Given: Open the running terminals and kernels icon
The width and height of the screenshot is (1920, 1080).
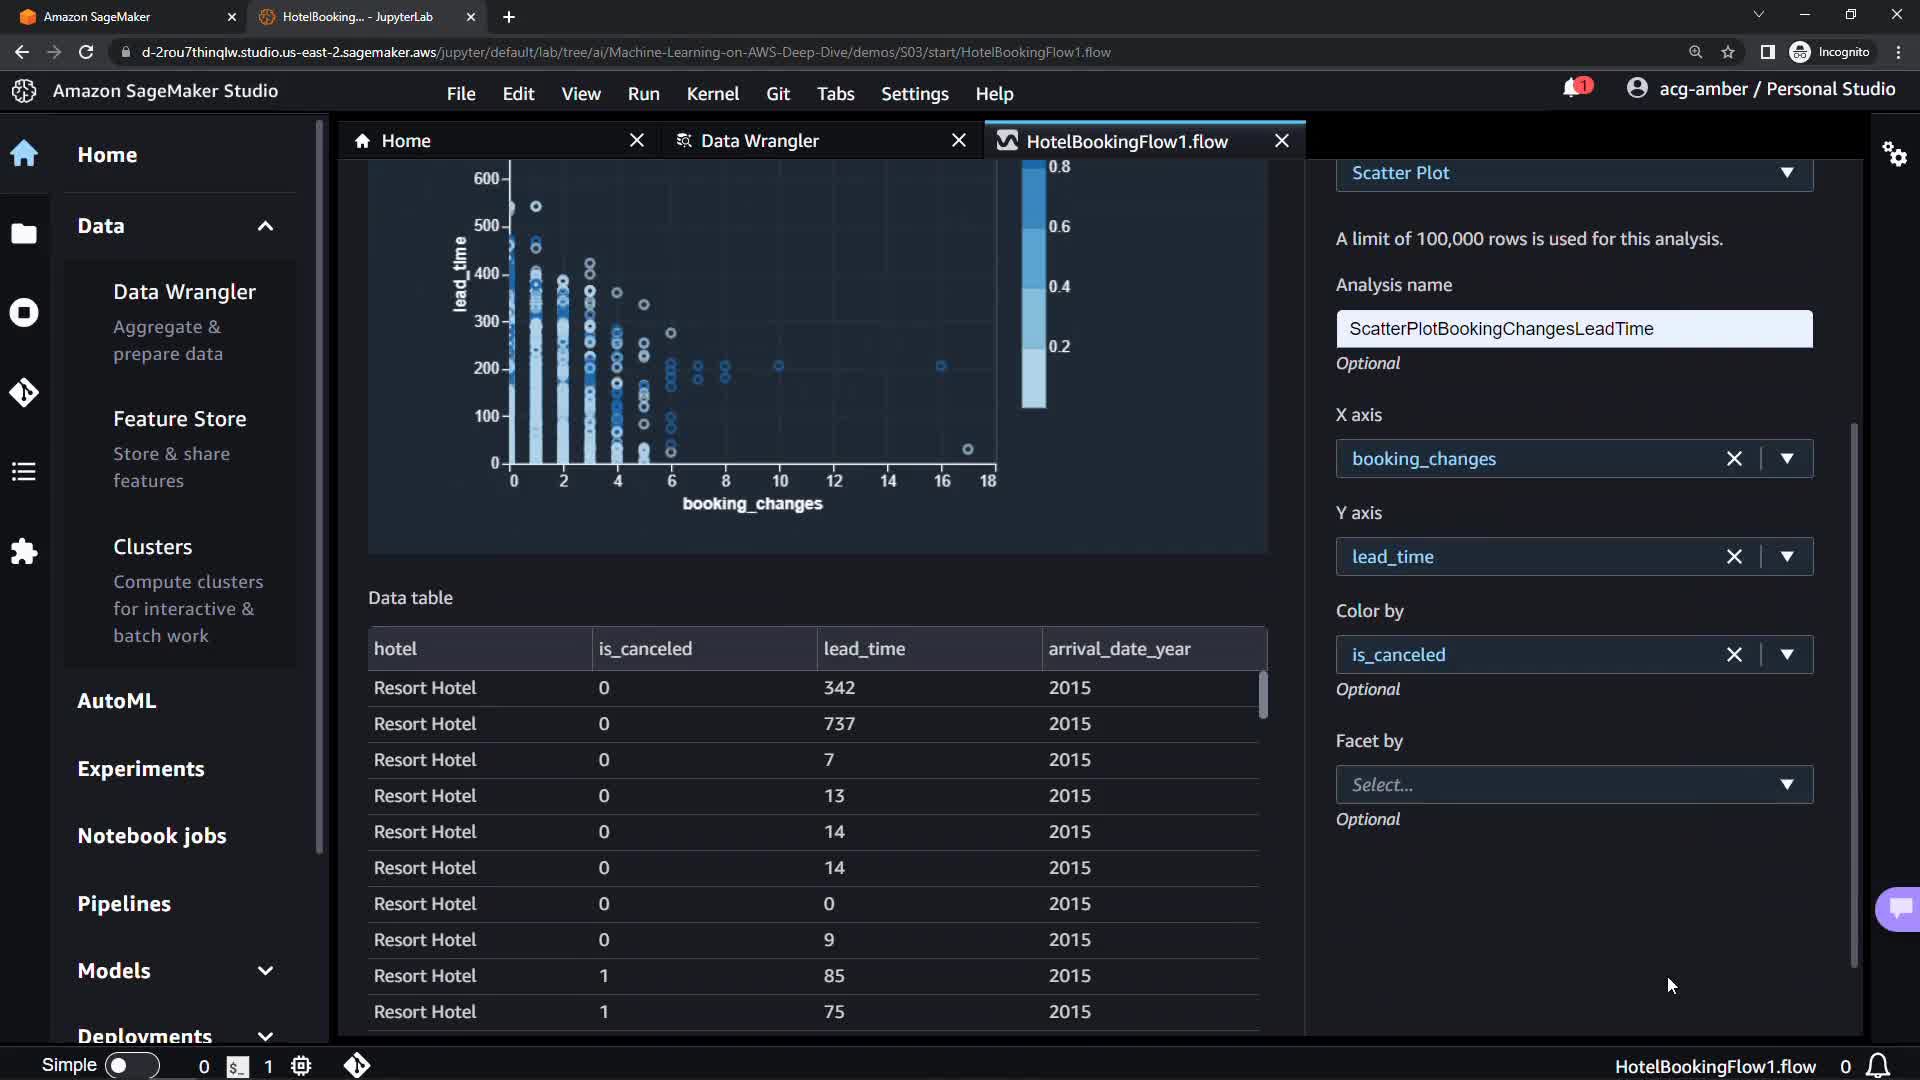Looking at the screenshot, I should pos(24,313).
